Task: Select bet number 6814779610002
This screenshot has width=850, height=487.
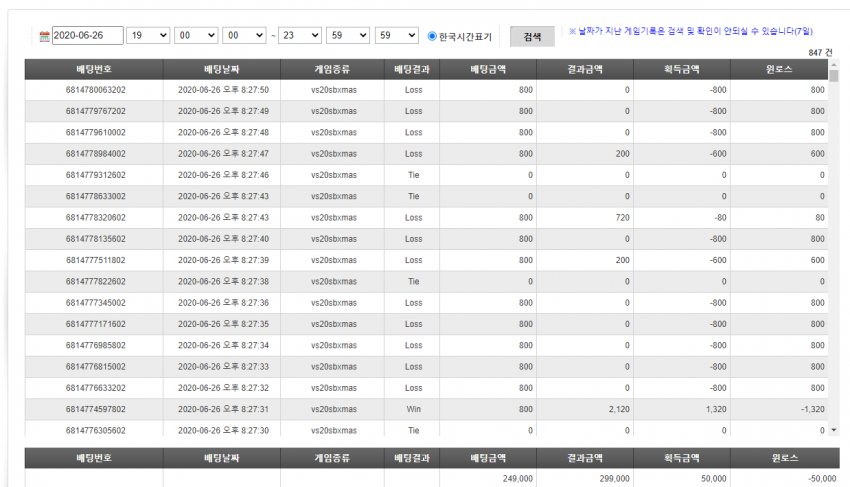Action: [x=95, y=132]
